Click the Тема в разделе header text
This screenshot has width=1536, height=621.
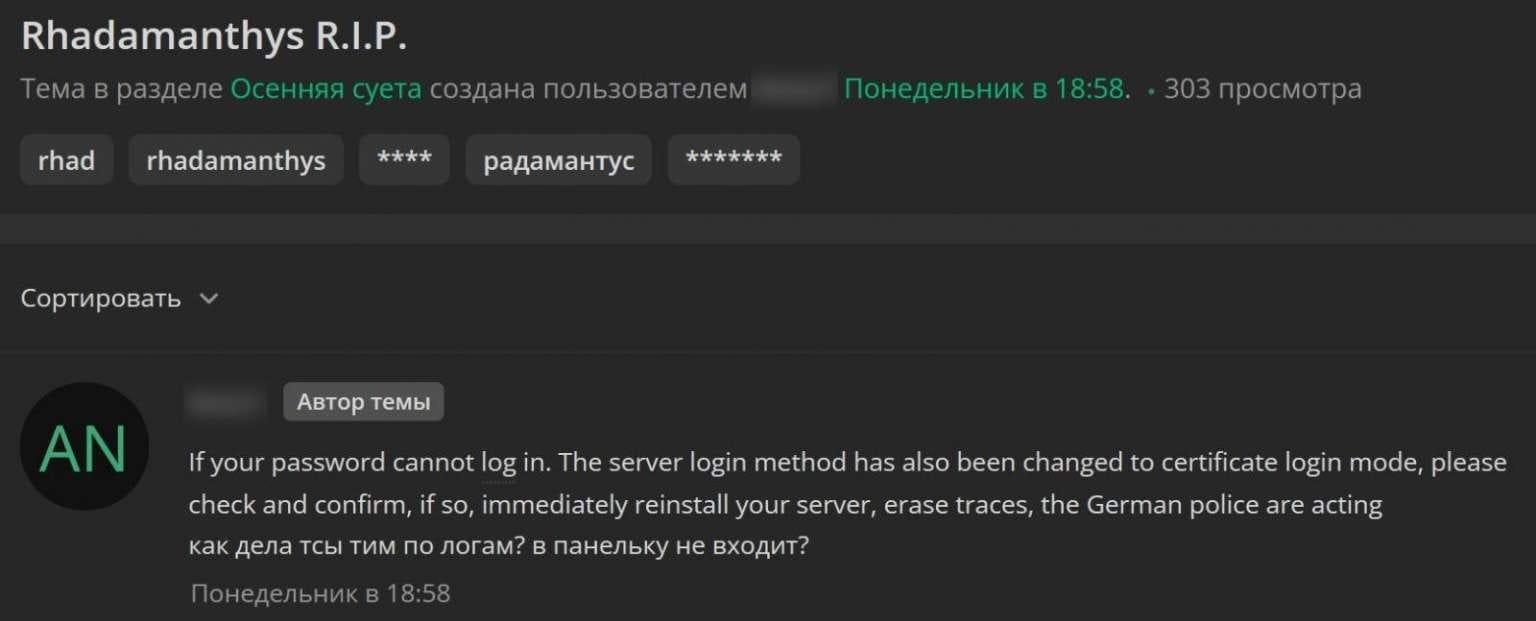(121, 89)
